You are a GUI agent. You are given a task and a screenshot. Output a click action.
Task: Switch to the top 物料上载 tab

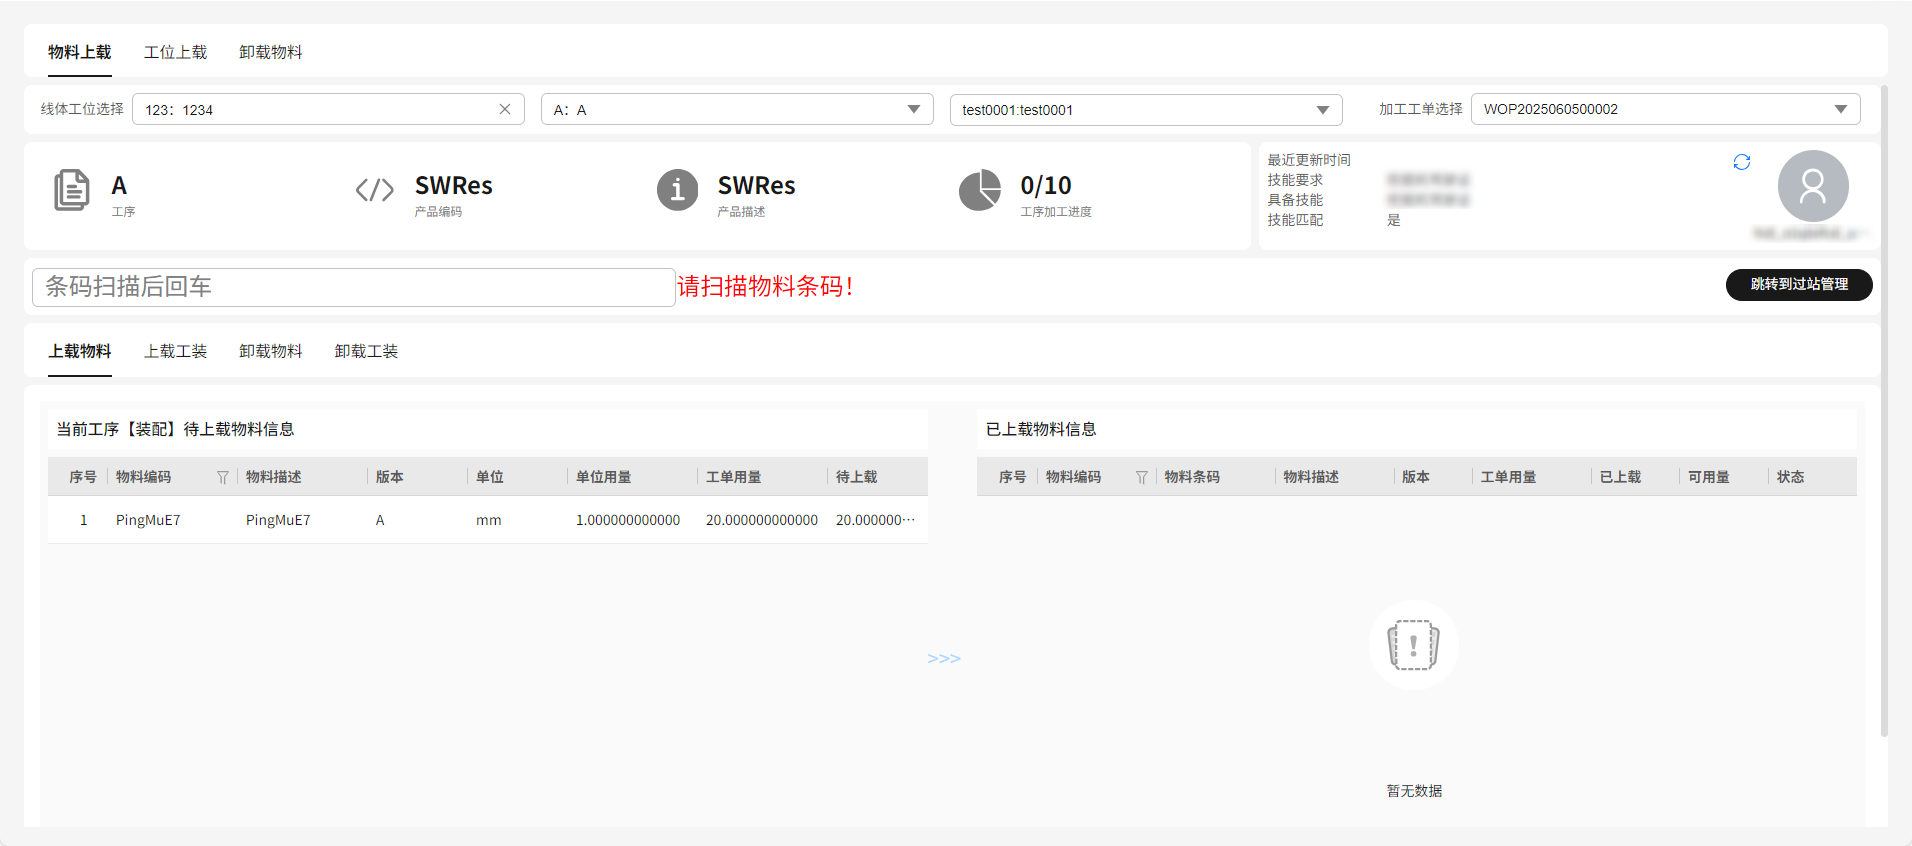pos(80,52)
